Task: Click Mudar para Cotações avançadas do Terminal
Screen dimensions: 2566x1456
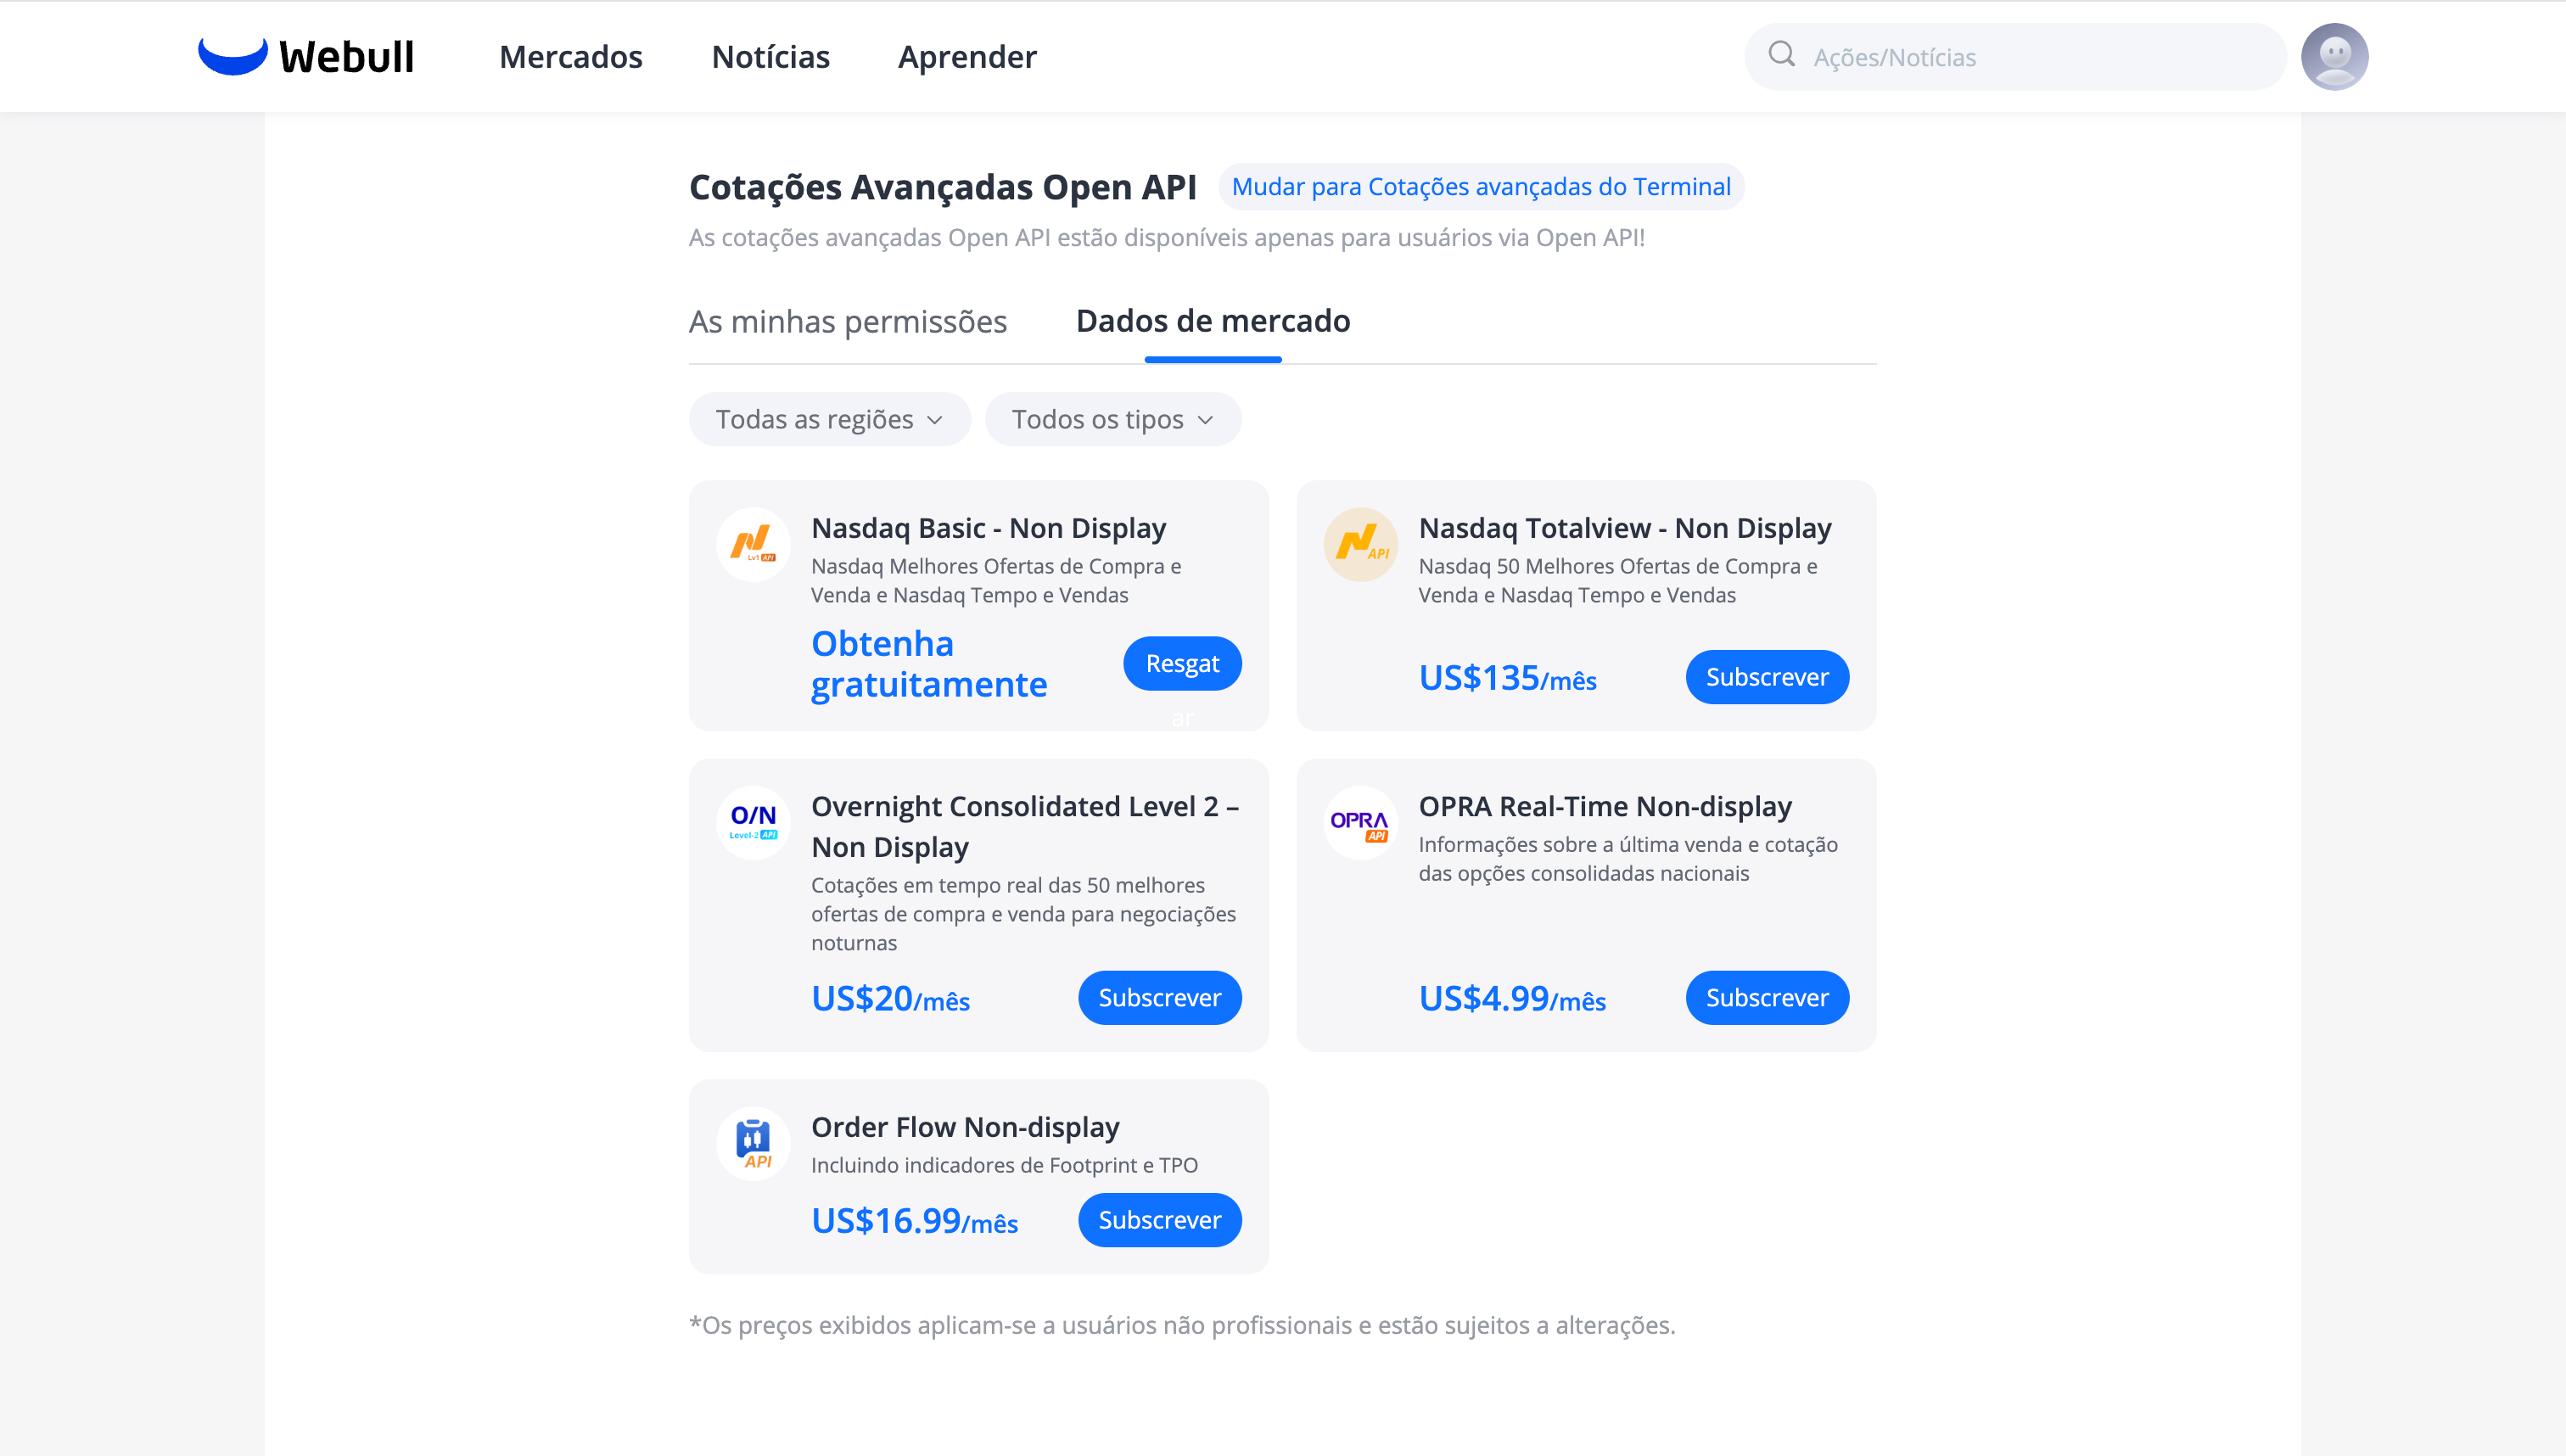Action: [1481, 187]
